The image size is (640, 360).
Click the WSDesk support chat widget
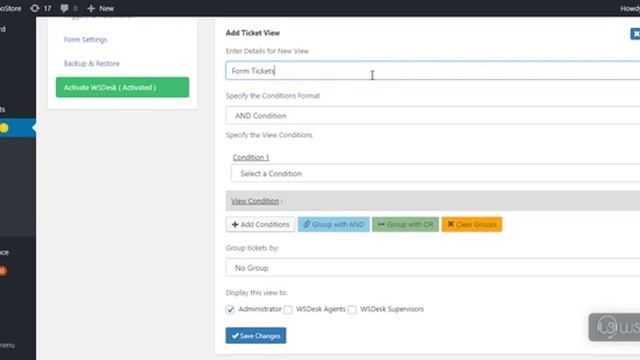(614, 327)
